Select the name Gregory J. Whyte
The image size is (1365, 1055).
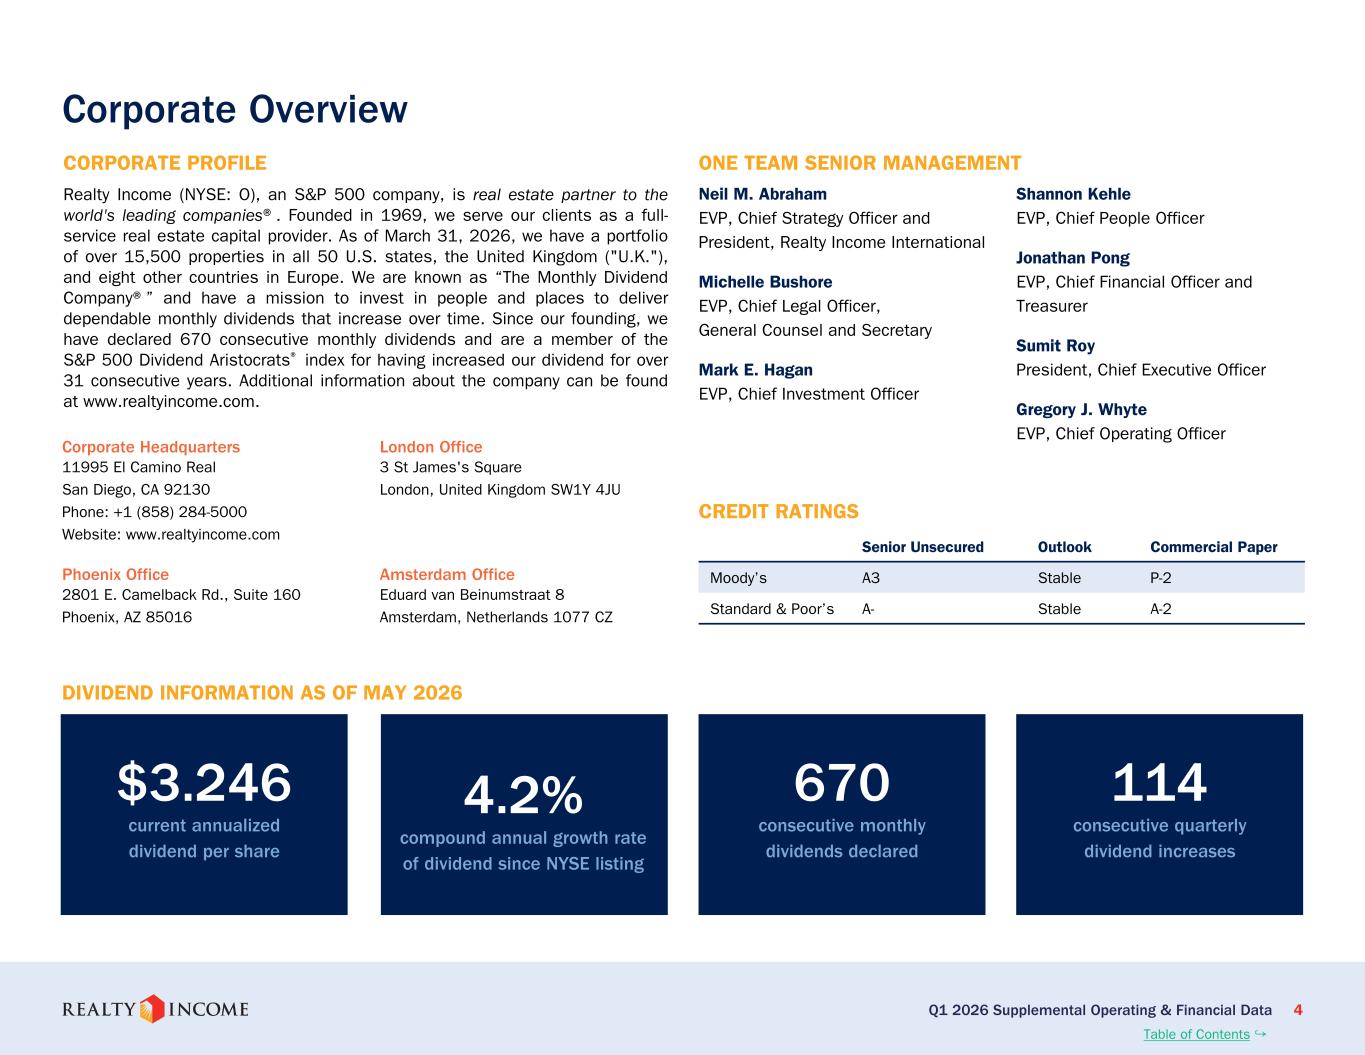pos(1081,410)
